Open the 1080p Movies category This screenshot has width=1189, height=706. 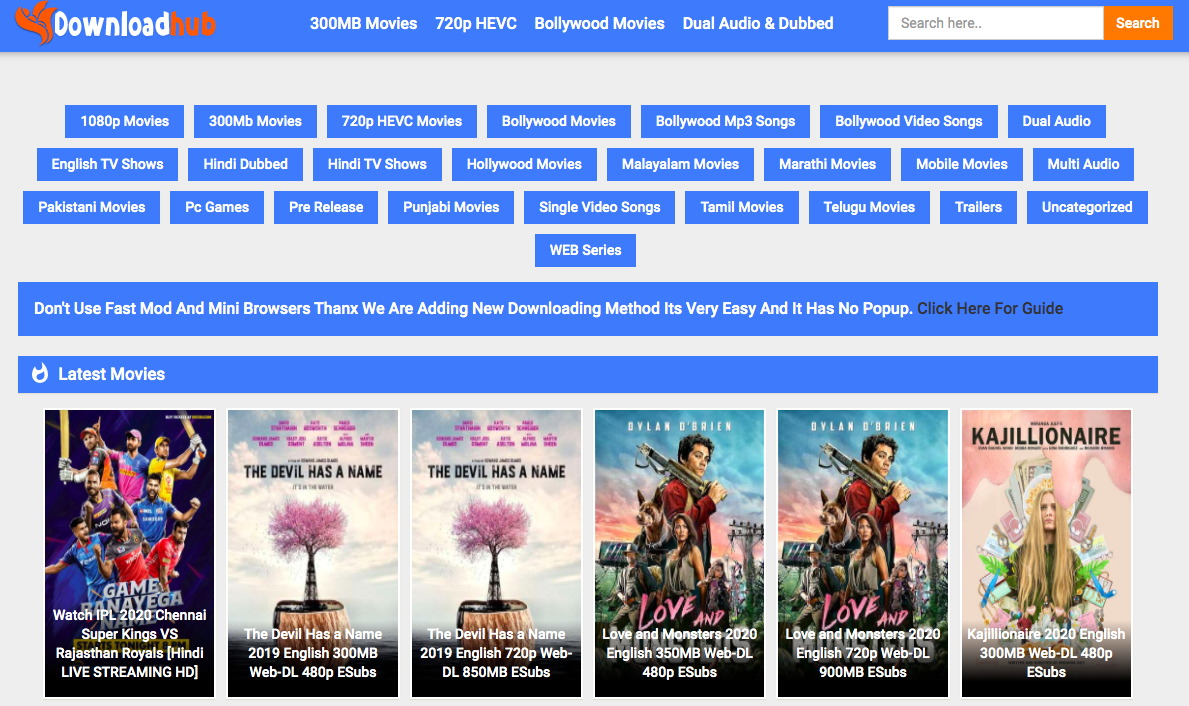(125, 121)
